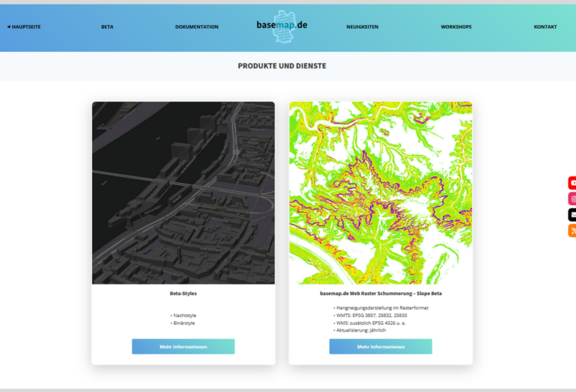
Task: Click the WMTS EPSG 3857 line
Action: 370,315
